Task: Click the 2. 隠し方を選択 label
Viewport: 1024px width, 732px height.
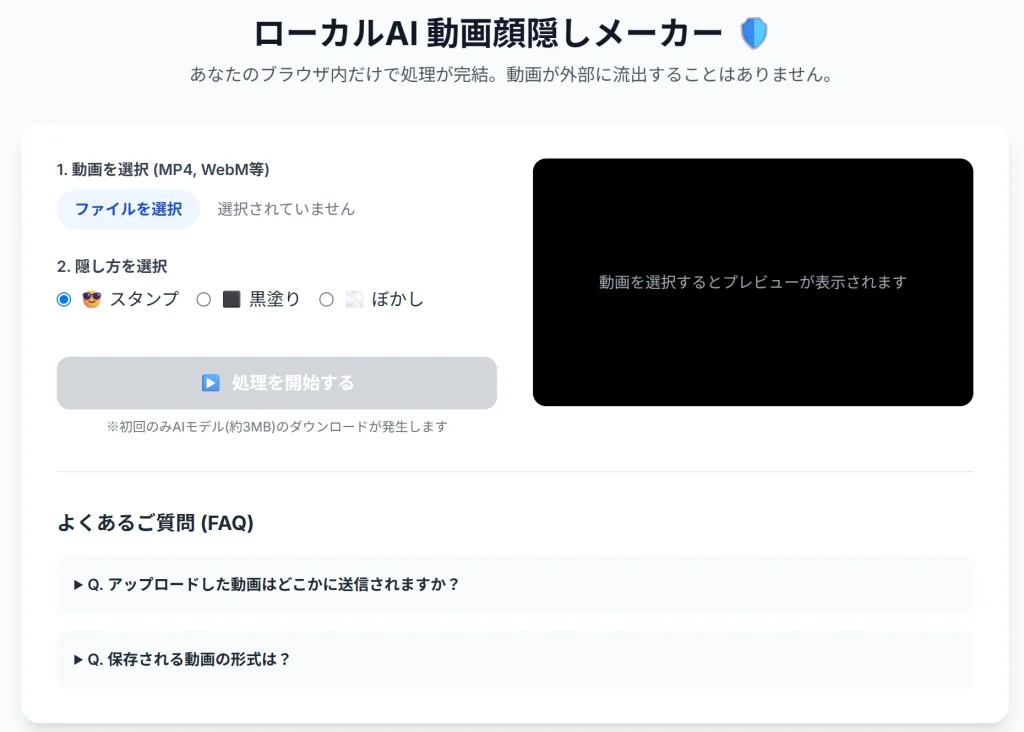Action: click(x=112, y=266)
